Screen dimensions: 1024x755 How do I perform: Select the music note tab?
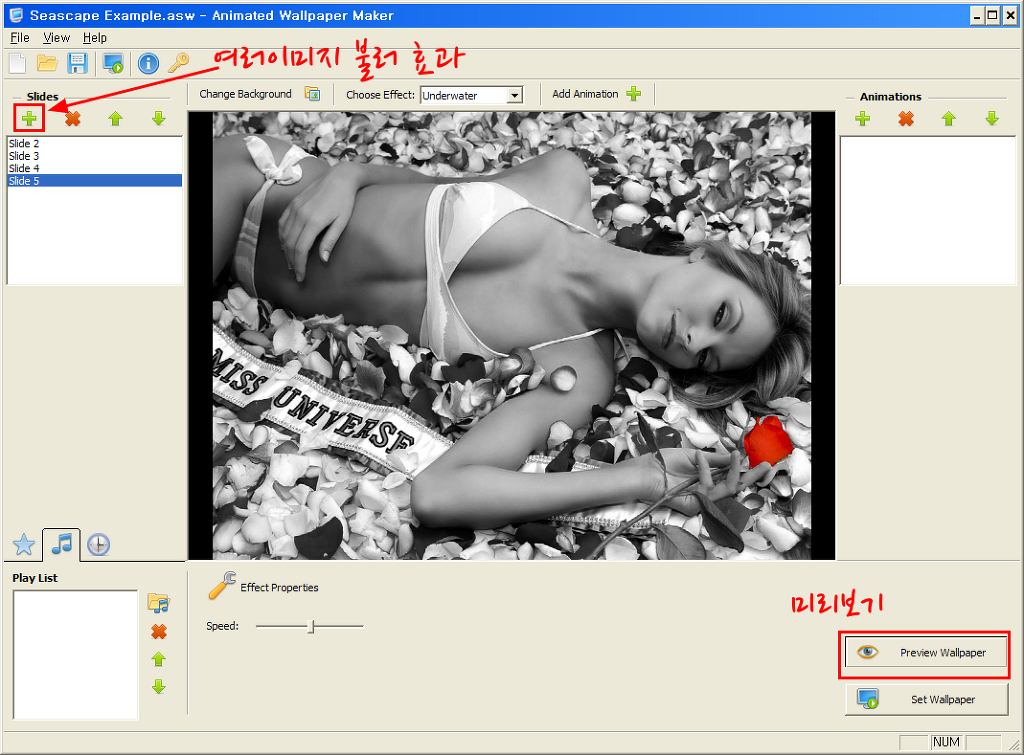pyautogui.click(x=62, y=543)
